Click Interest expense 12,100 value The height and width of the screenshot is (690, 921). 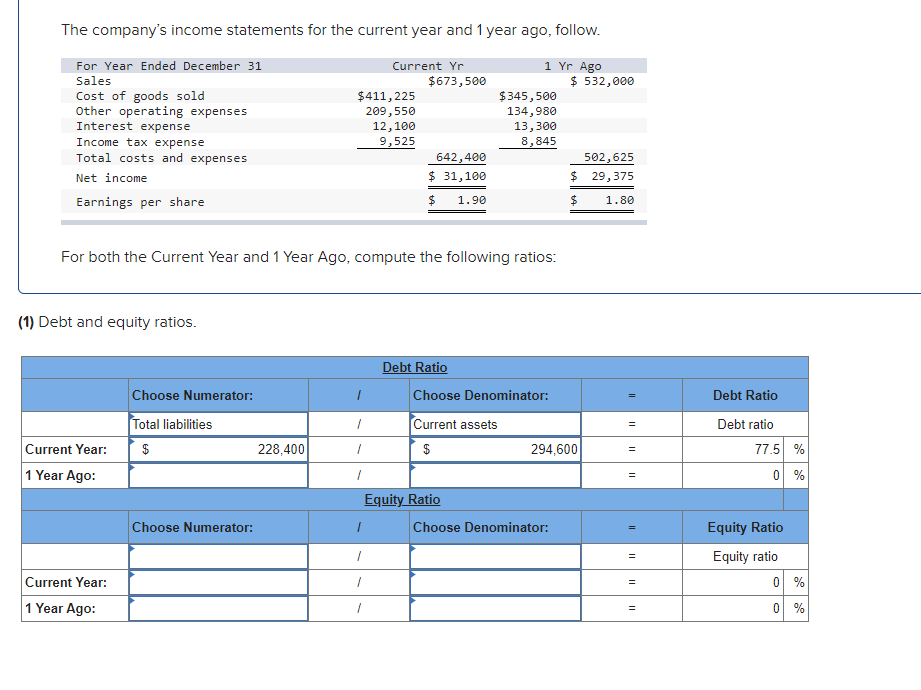click(394, 126)
